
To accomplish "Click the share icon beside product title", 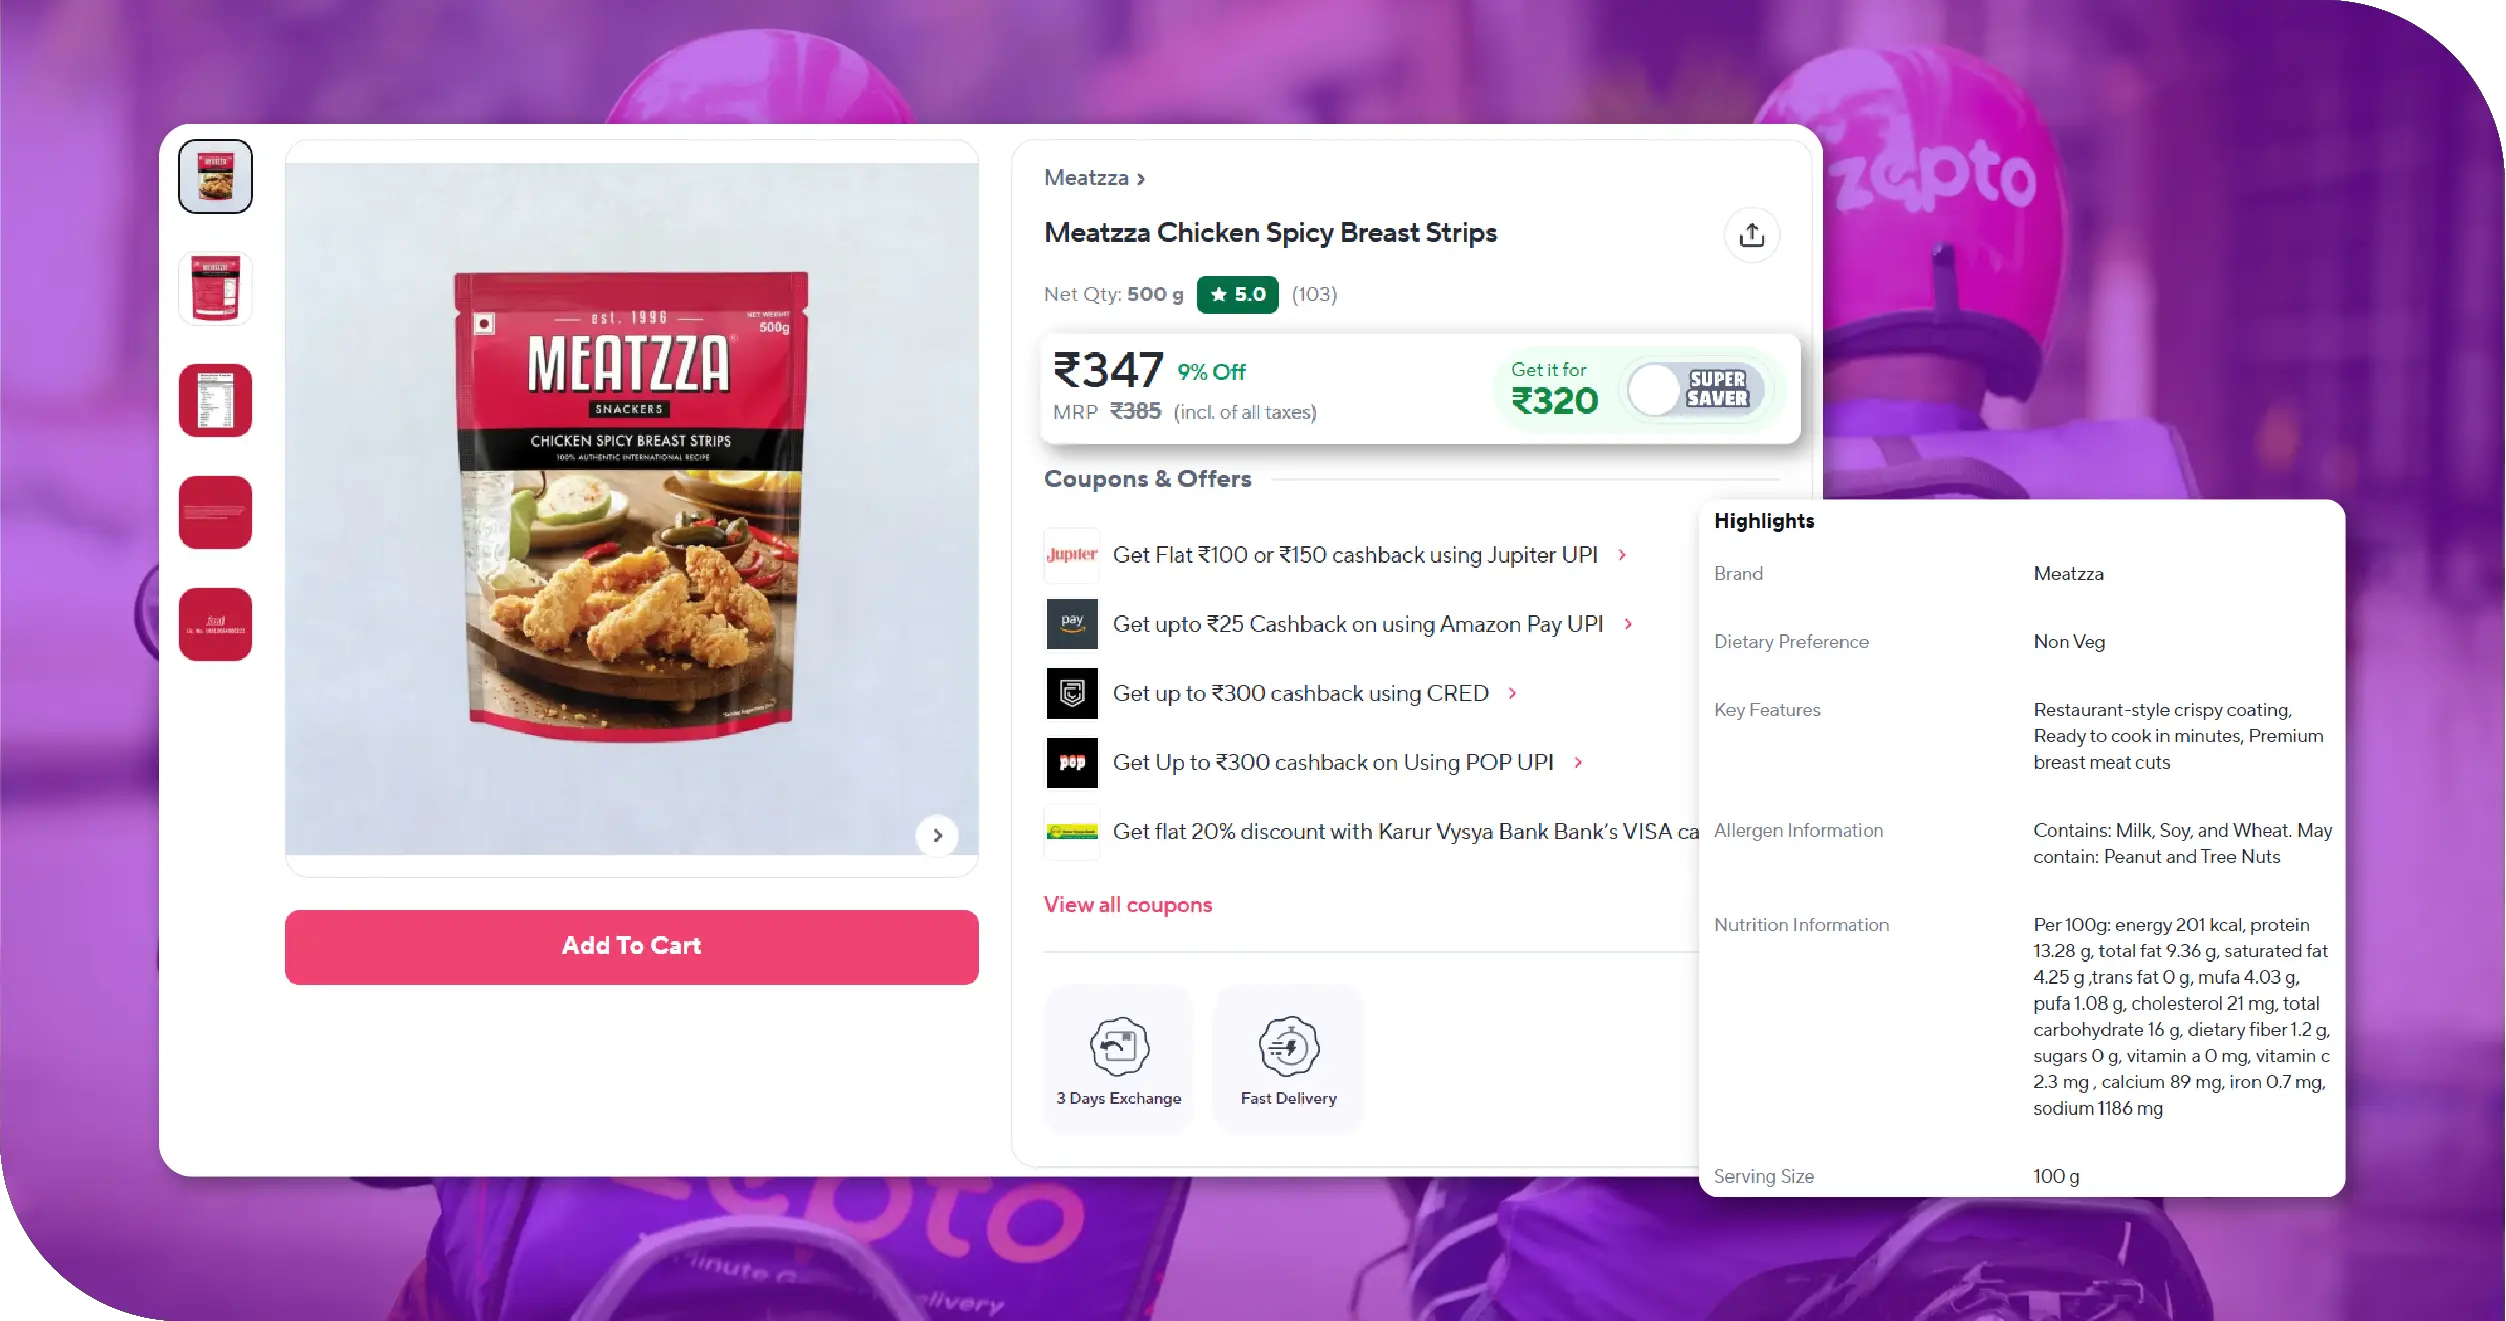I will click(1751, 235).
